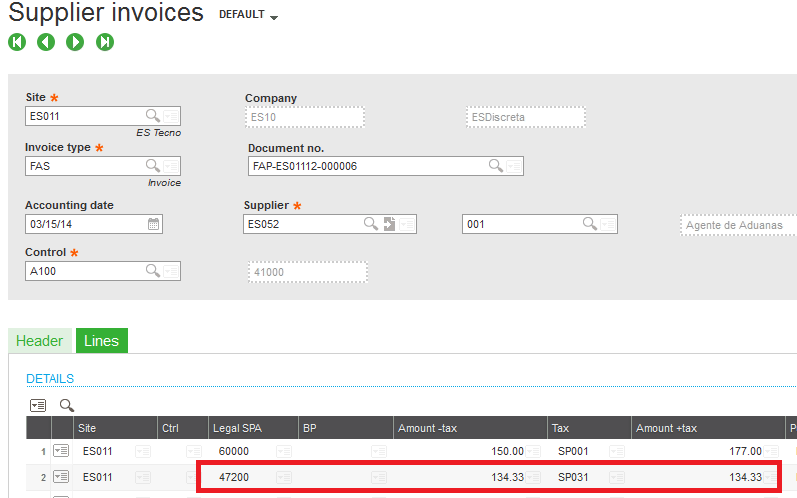
Task: Go to next record navigation icon
Action: 75,42
